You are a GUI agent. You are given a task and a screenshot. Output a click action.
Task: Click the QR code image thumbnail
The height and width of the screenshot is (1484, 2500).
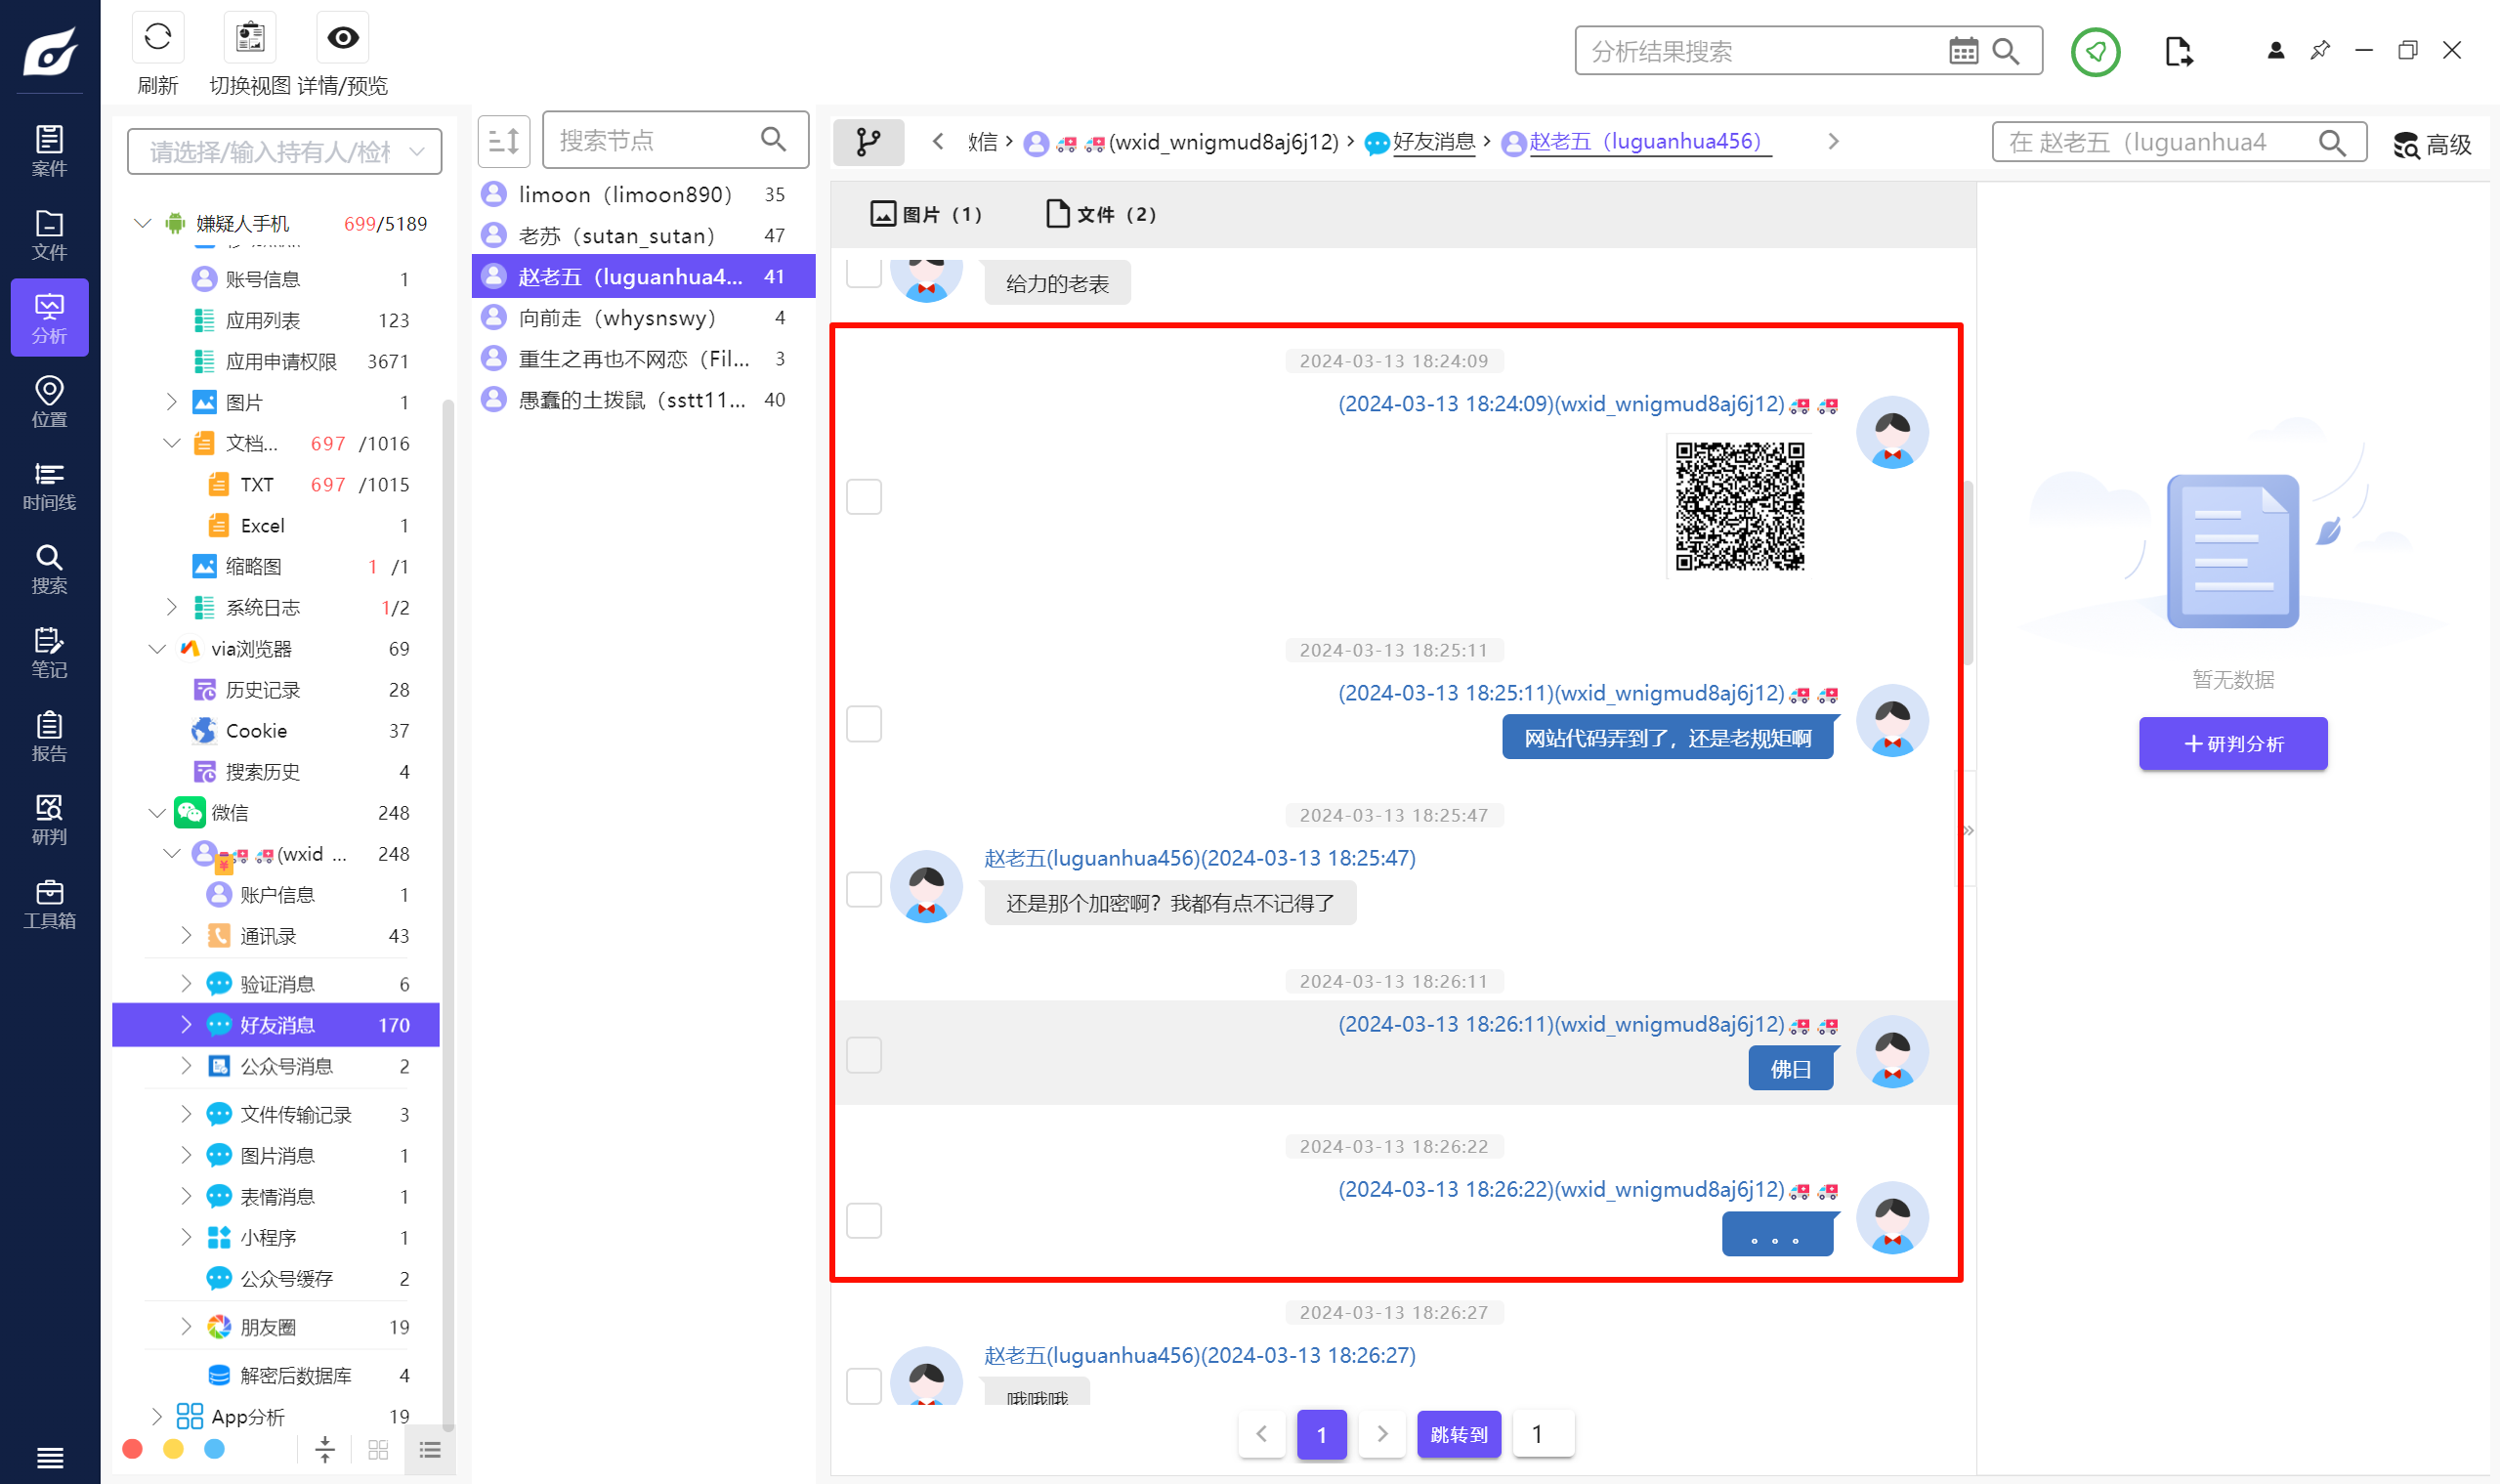1739,506
